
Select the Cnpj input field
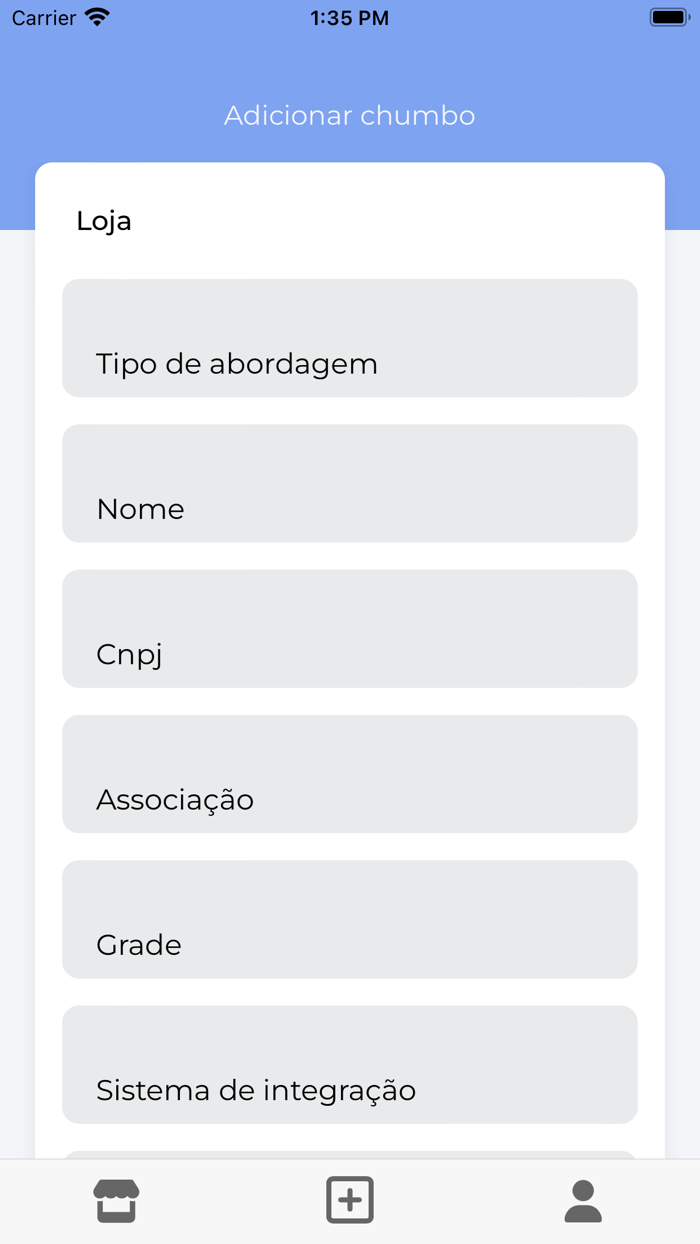tap(349, 628)
